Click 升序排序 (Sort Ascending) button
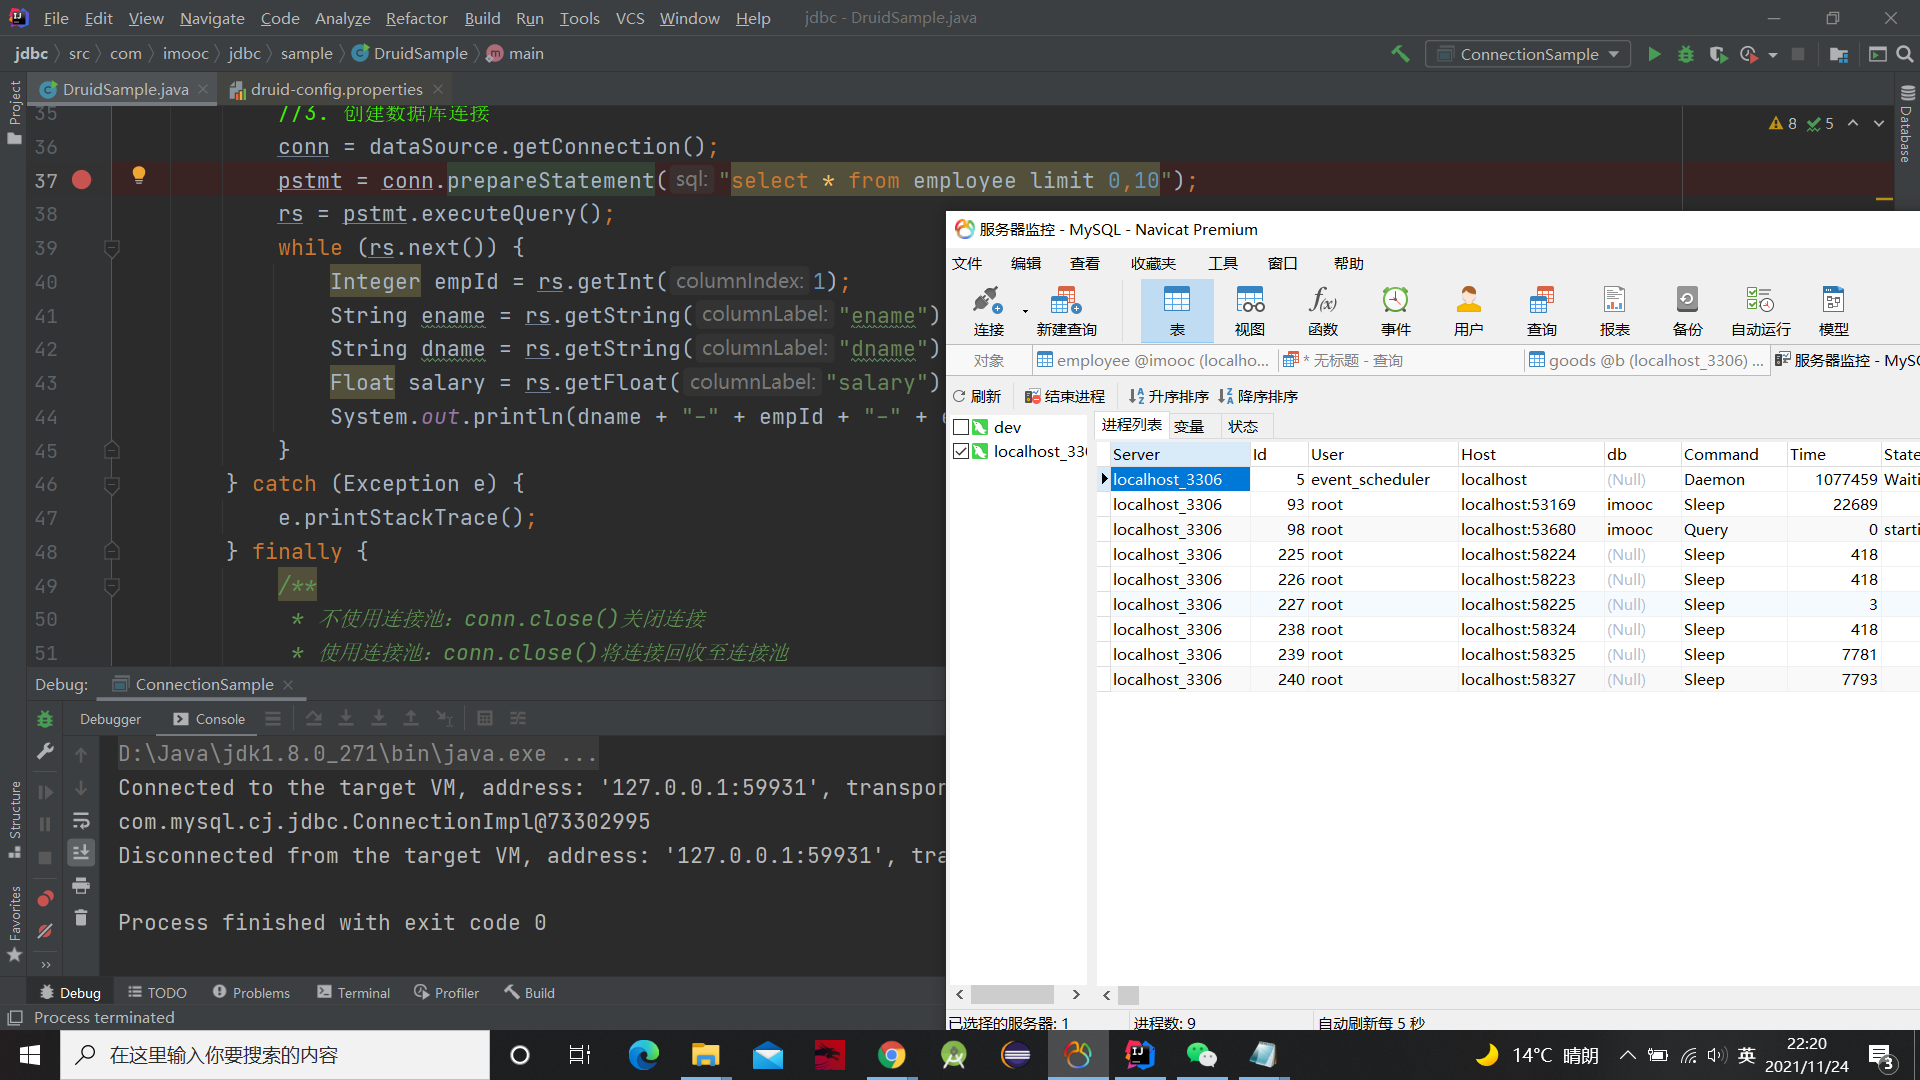 coord(1168,396)
